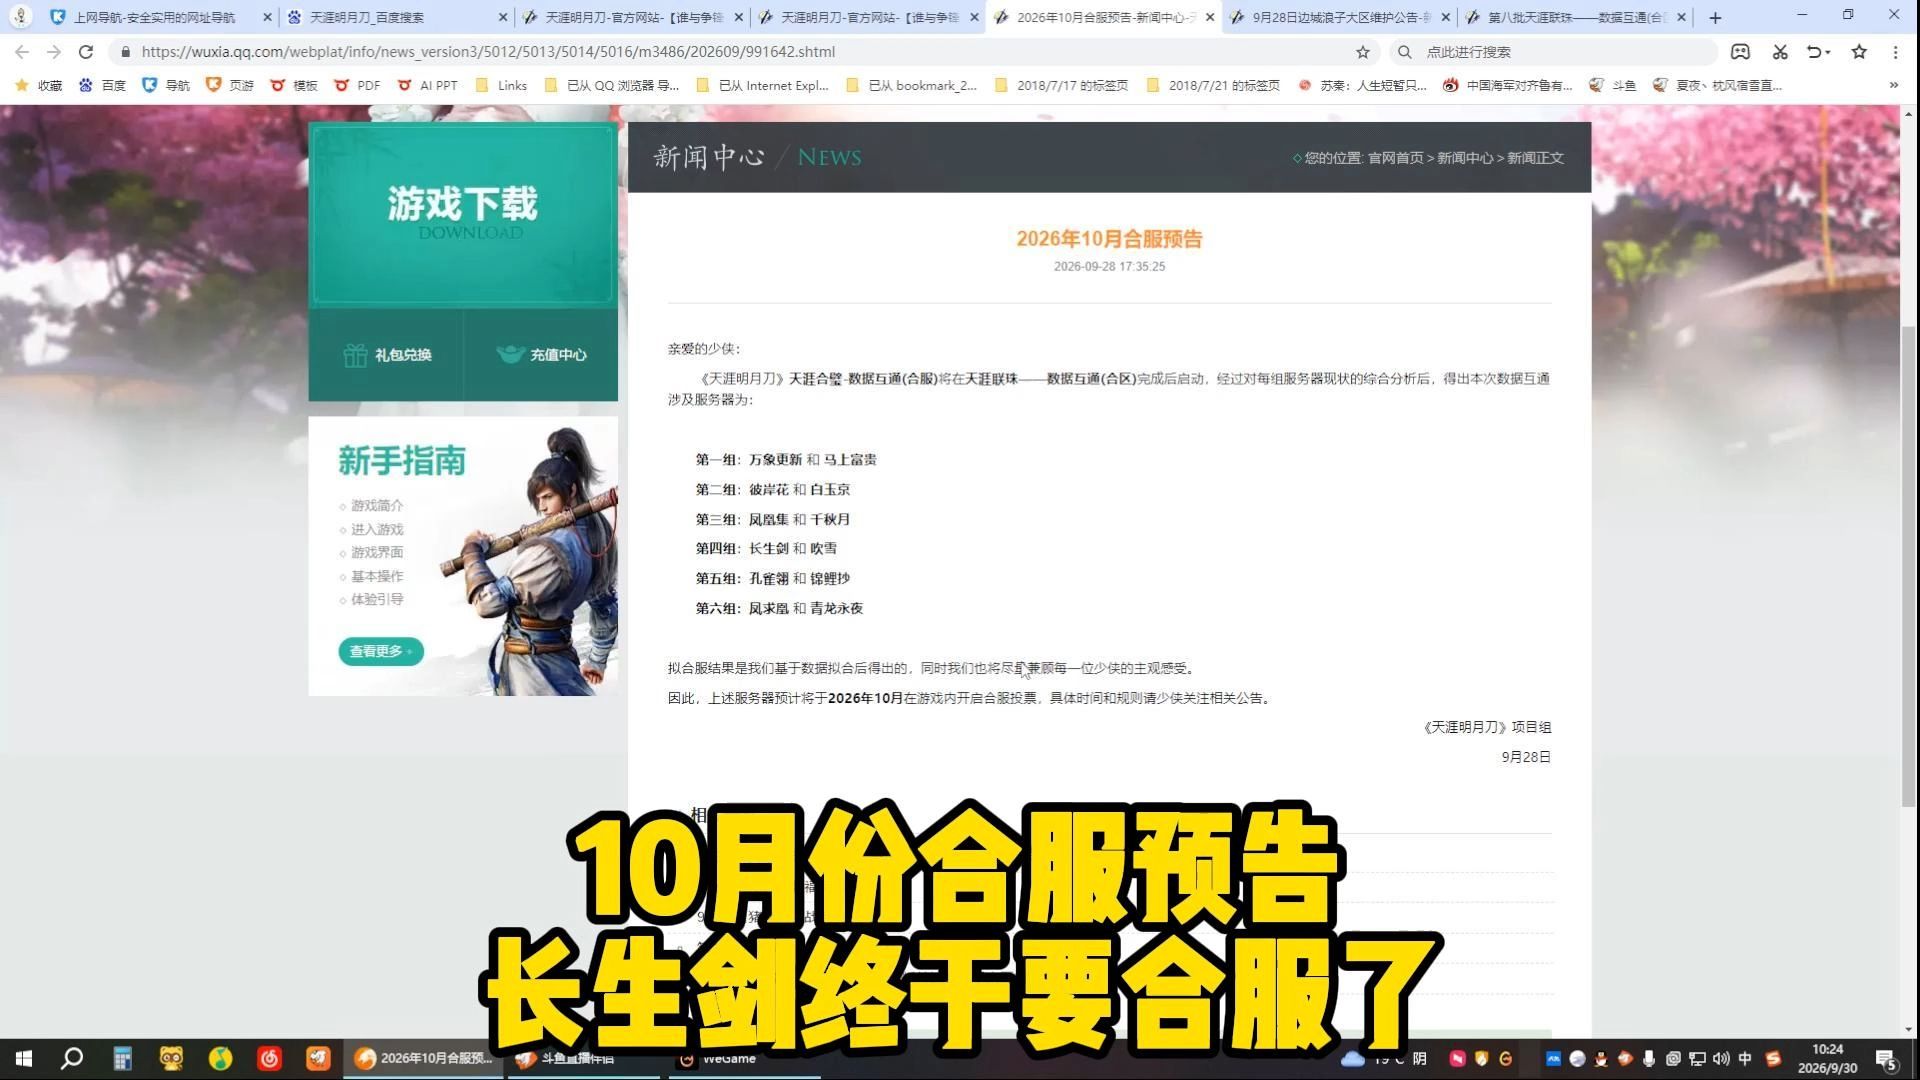Switch to the 9月28日边城浪子大区维护公告 tab
This screenshot has width=1920, height=1080.
point(1340,17)
